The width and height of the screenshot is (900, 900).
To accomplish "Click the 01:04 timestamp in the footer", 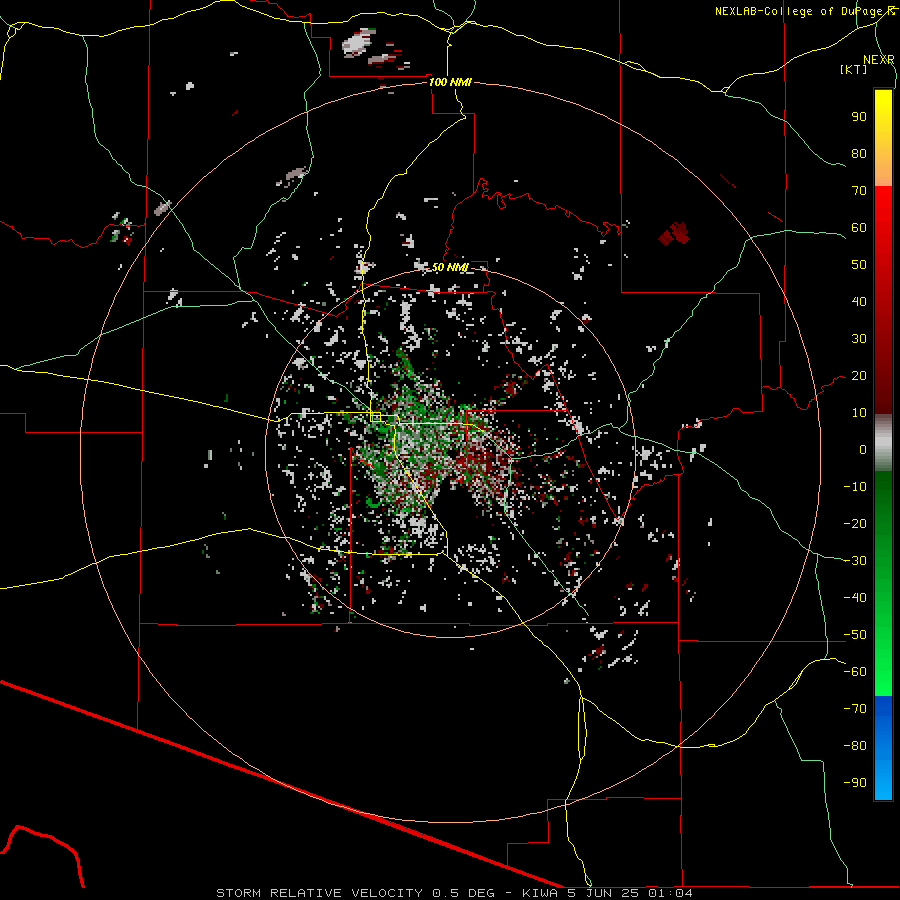I will click(670, 893).
